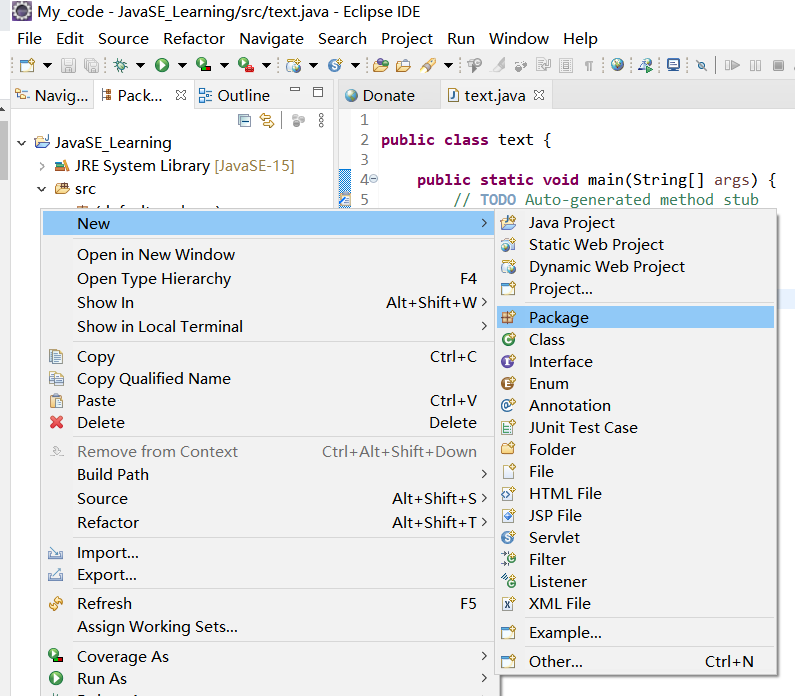This screenshot has width=795, height=696.
Task: Click the Resume debug toolbar icon
Action: pos(732,65)
